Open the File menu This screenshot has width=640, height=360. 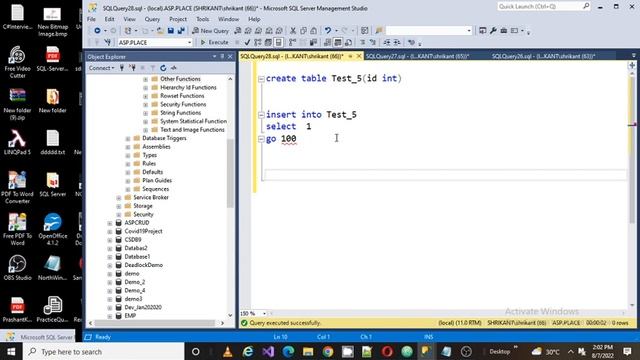click(91, 19)
